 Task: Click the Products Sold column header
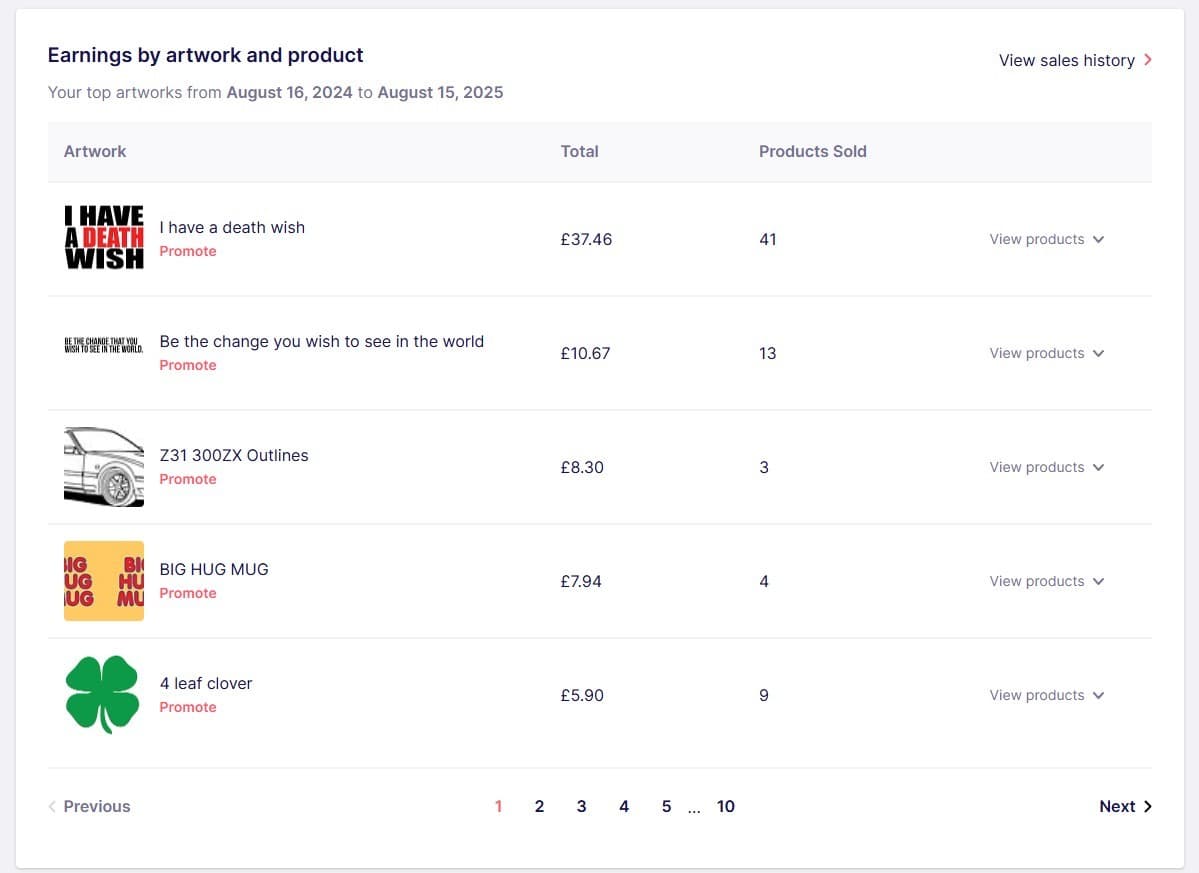[x=813, y=151]
